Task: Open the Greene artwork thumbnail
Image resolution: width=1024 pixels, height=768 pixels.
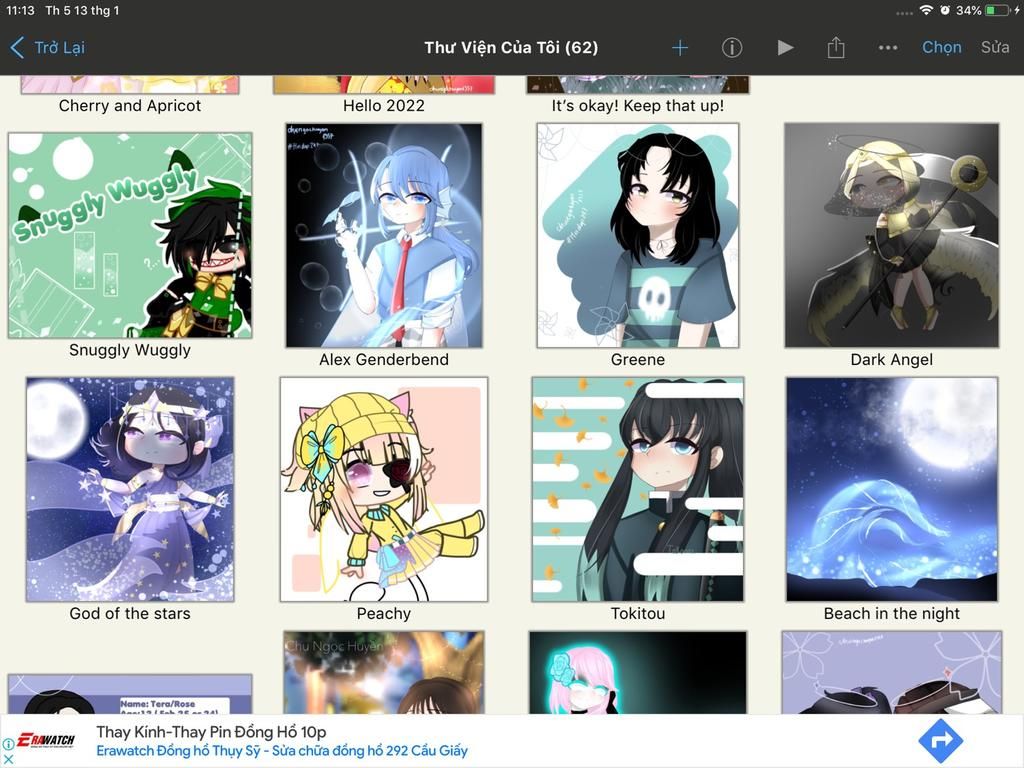Action: click(637, 235)
